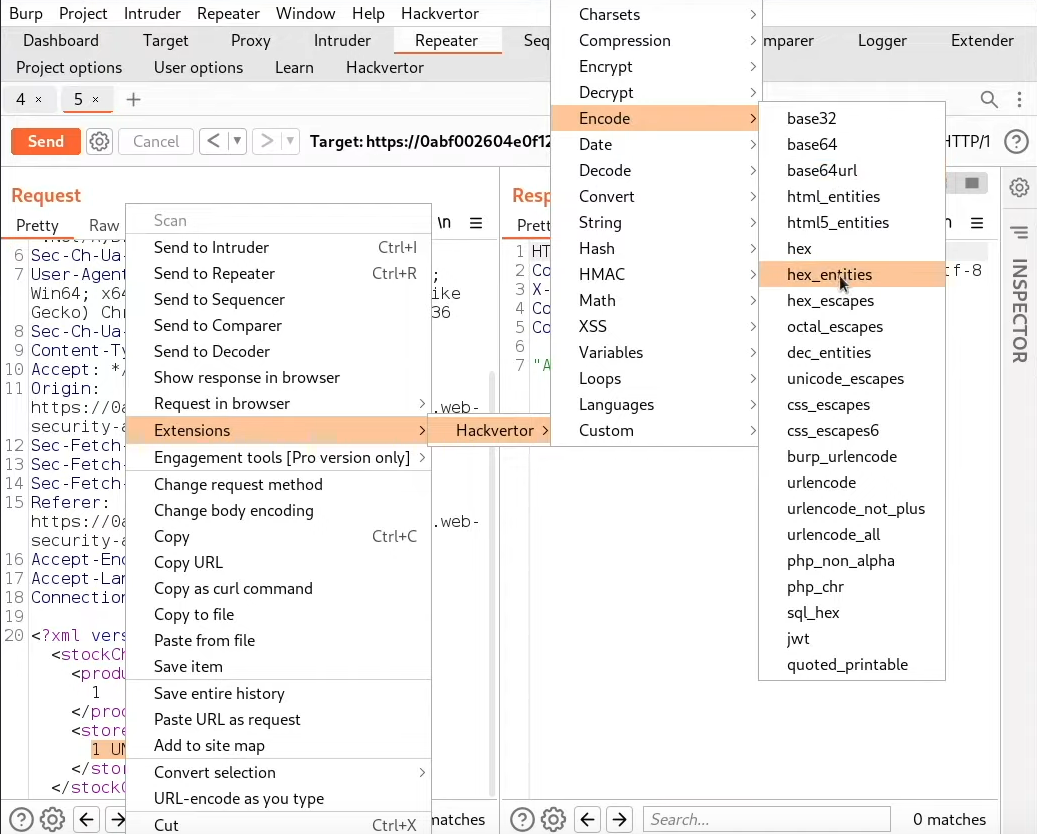The height and width of the screenshot is (834, 1037).
Task: Open Inspector panel settings gear
Action: click(x=1019, y=187)
